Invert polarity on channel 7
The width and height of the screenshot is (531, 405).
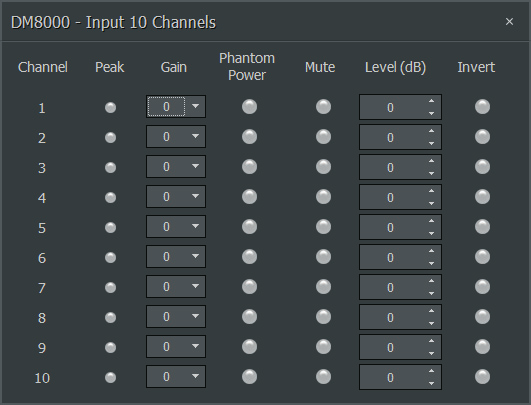pyautogui.click(x=483, y=286)
